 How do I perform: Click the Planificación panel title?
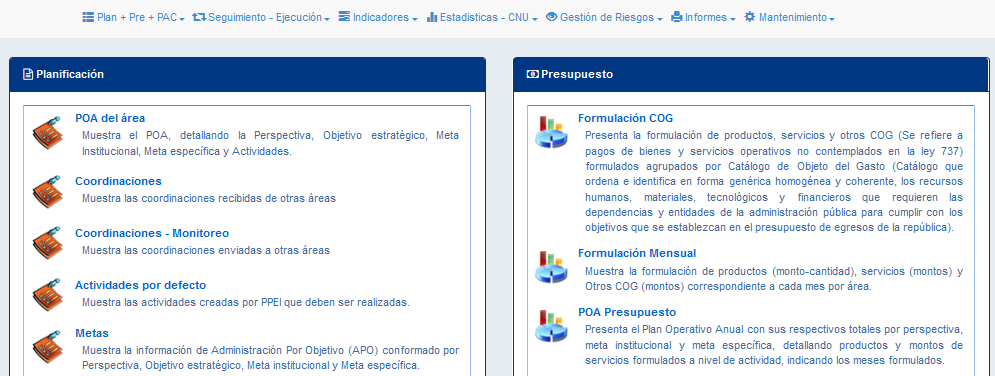70,74
